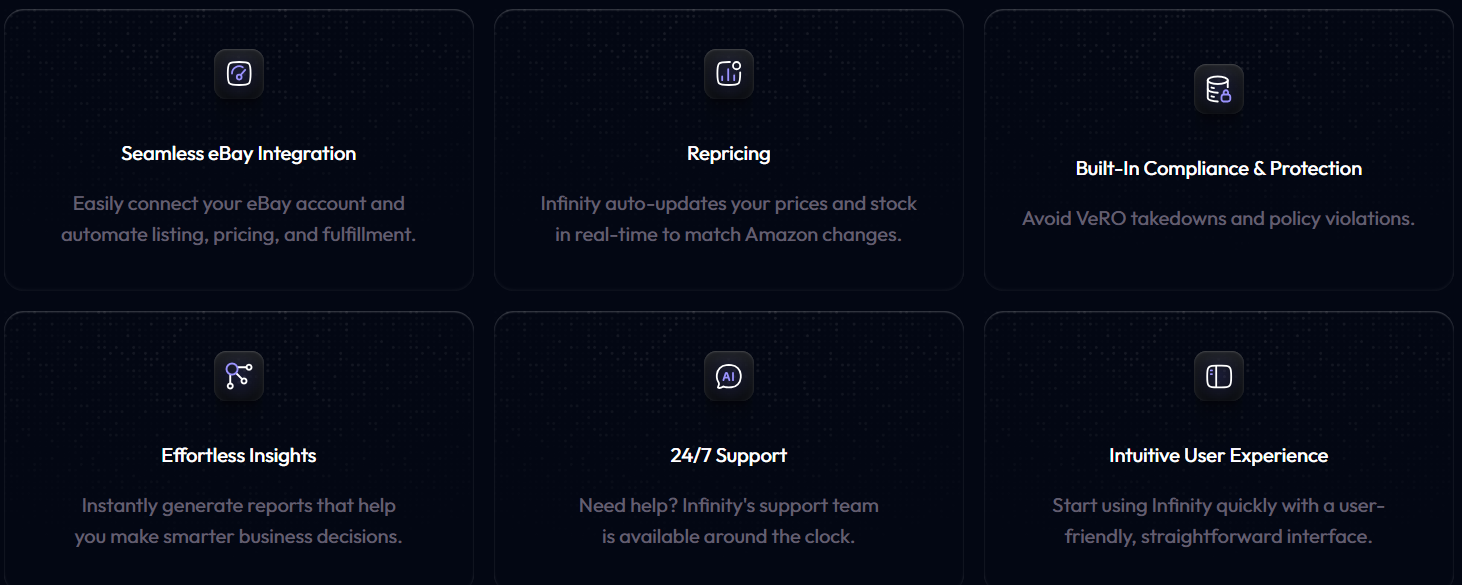Click the match Amazon changes text line
This screenshot has height=585, width=1462.
coord(729,235)
